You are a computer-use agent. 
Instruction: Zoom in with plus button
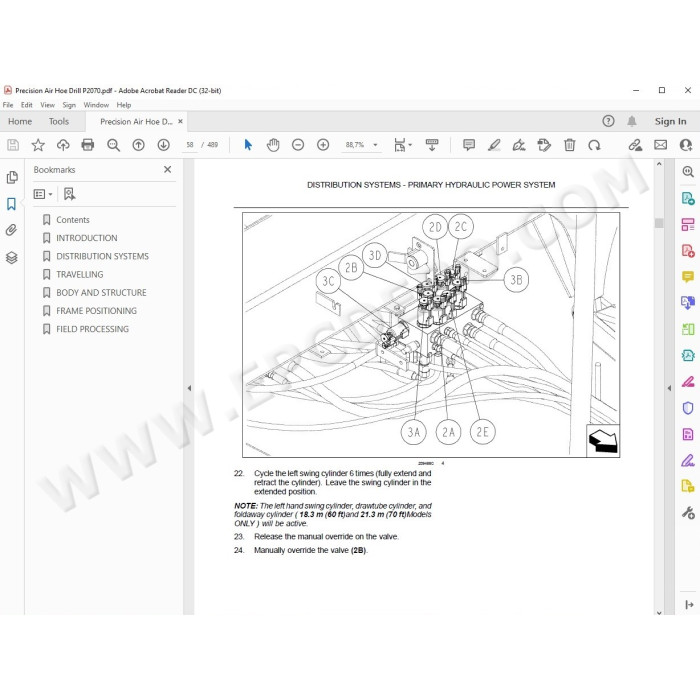[x=323, y=145]
